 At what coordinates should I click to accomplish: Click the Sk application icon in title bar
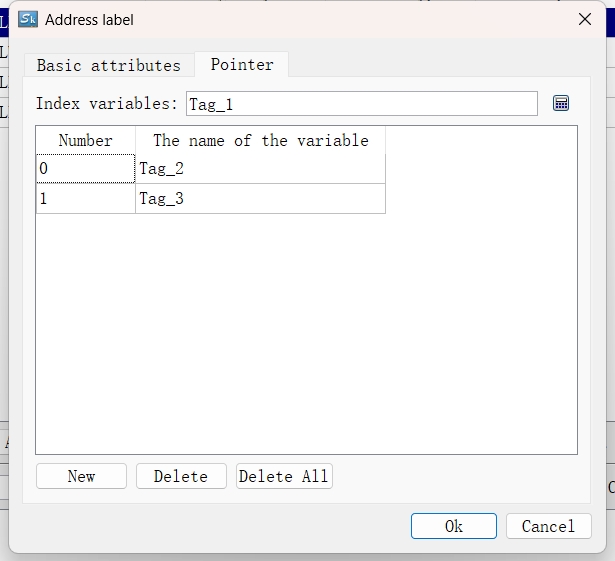coord(28,19)
